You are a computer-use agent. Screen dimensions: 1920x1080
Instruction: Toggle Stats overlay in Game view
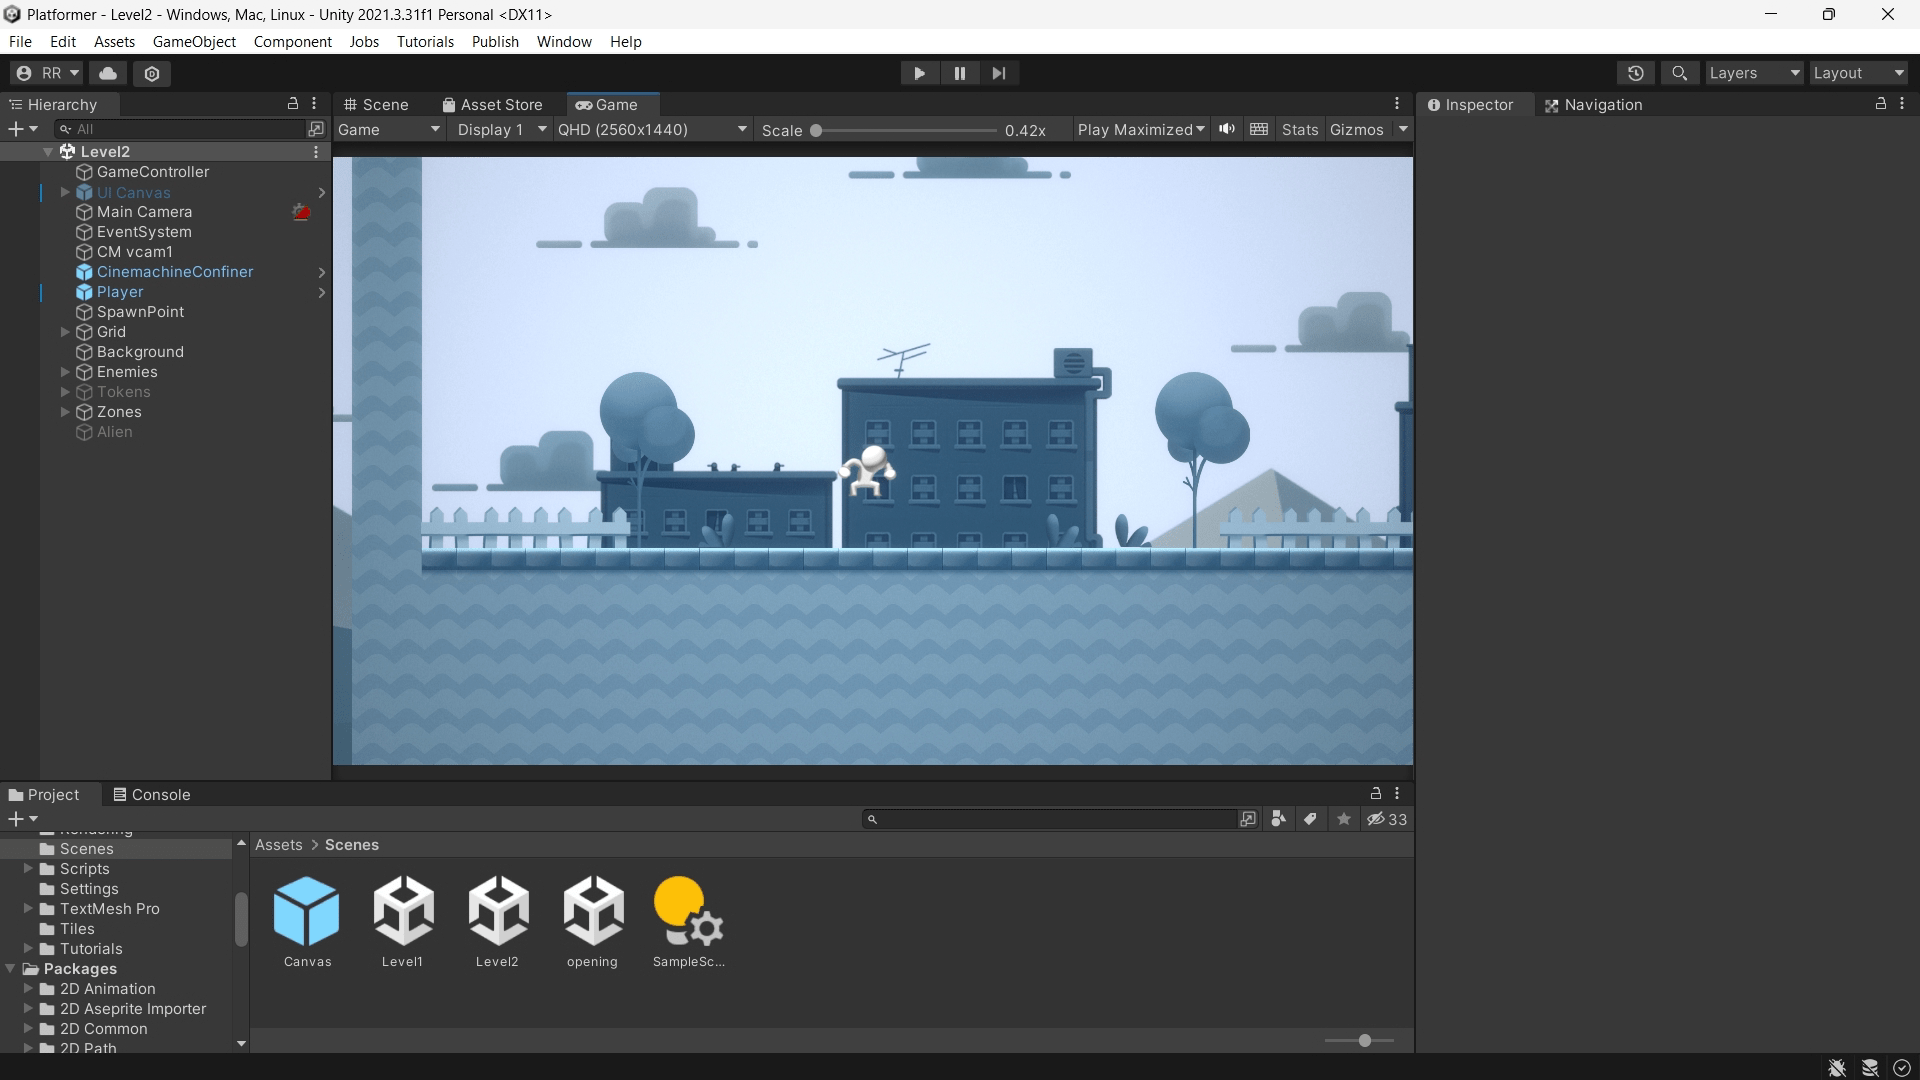point(1300,130)
